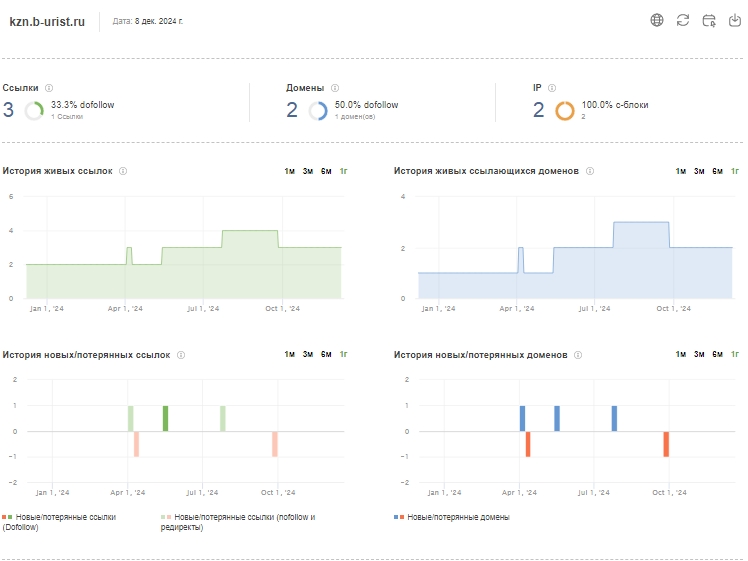Click the 100.0% c-блоки text
This screenshot has height=561, width=748.
point(615,105)
